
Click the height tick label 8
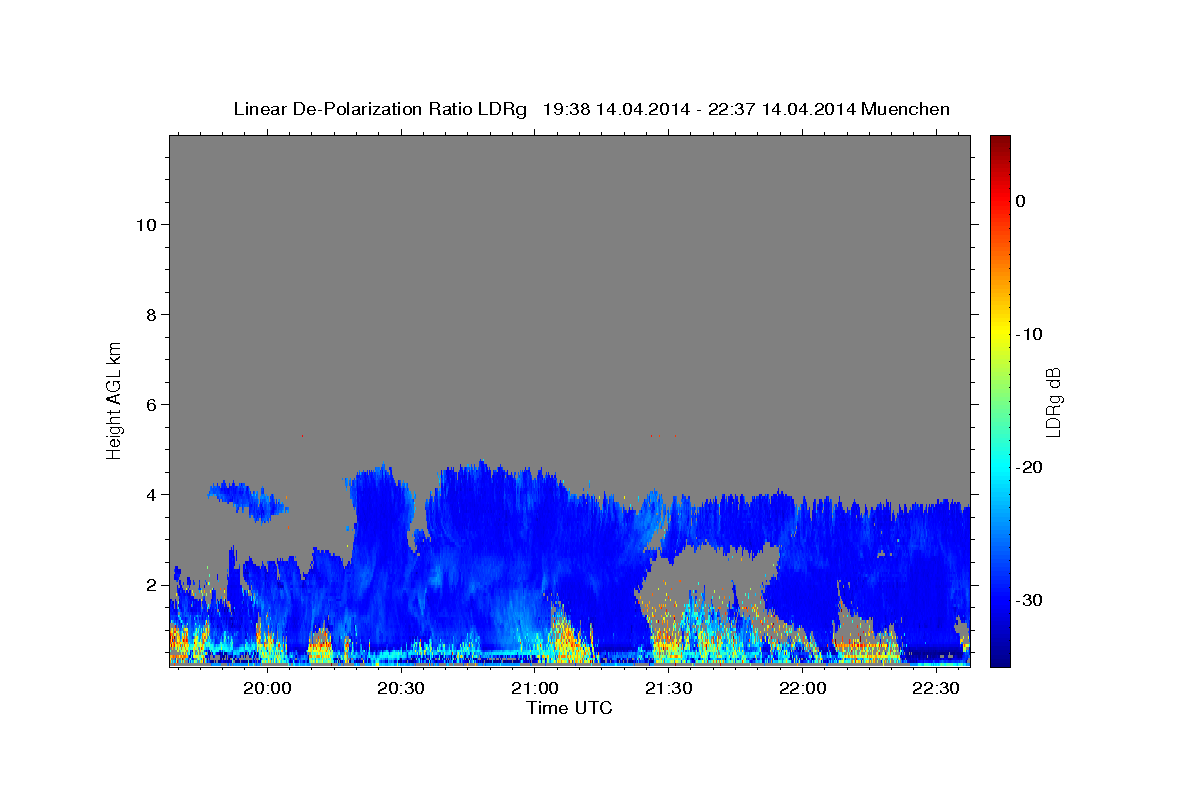click(x=152, y=314)
